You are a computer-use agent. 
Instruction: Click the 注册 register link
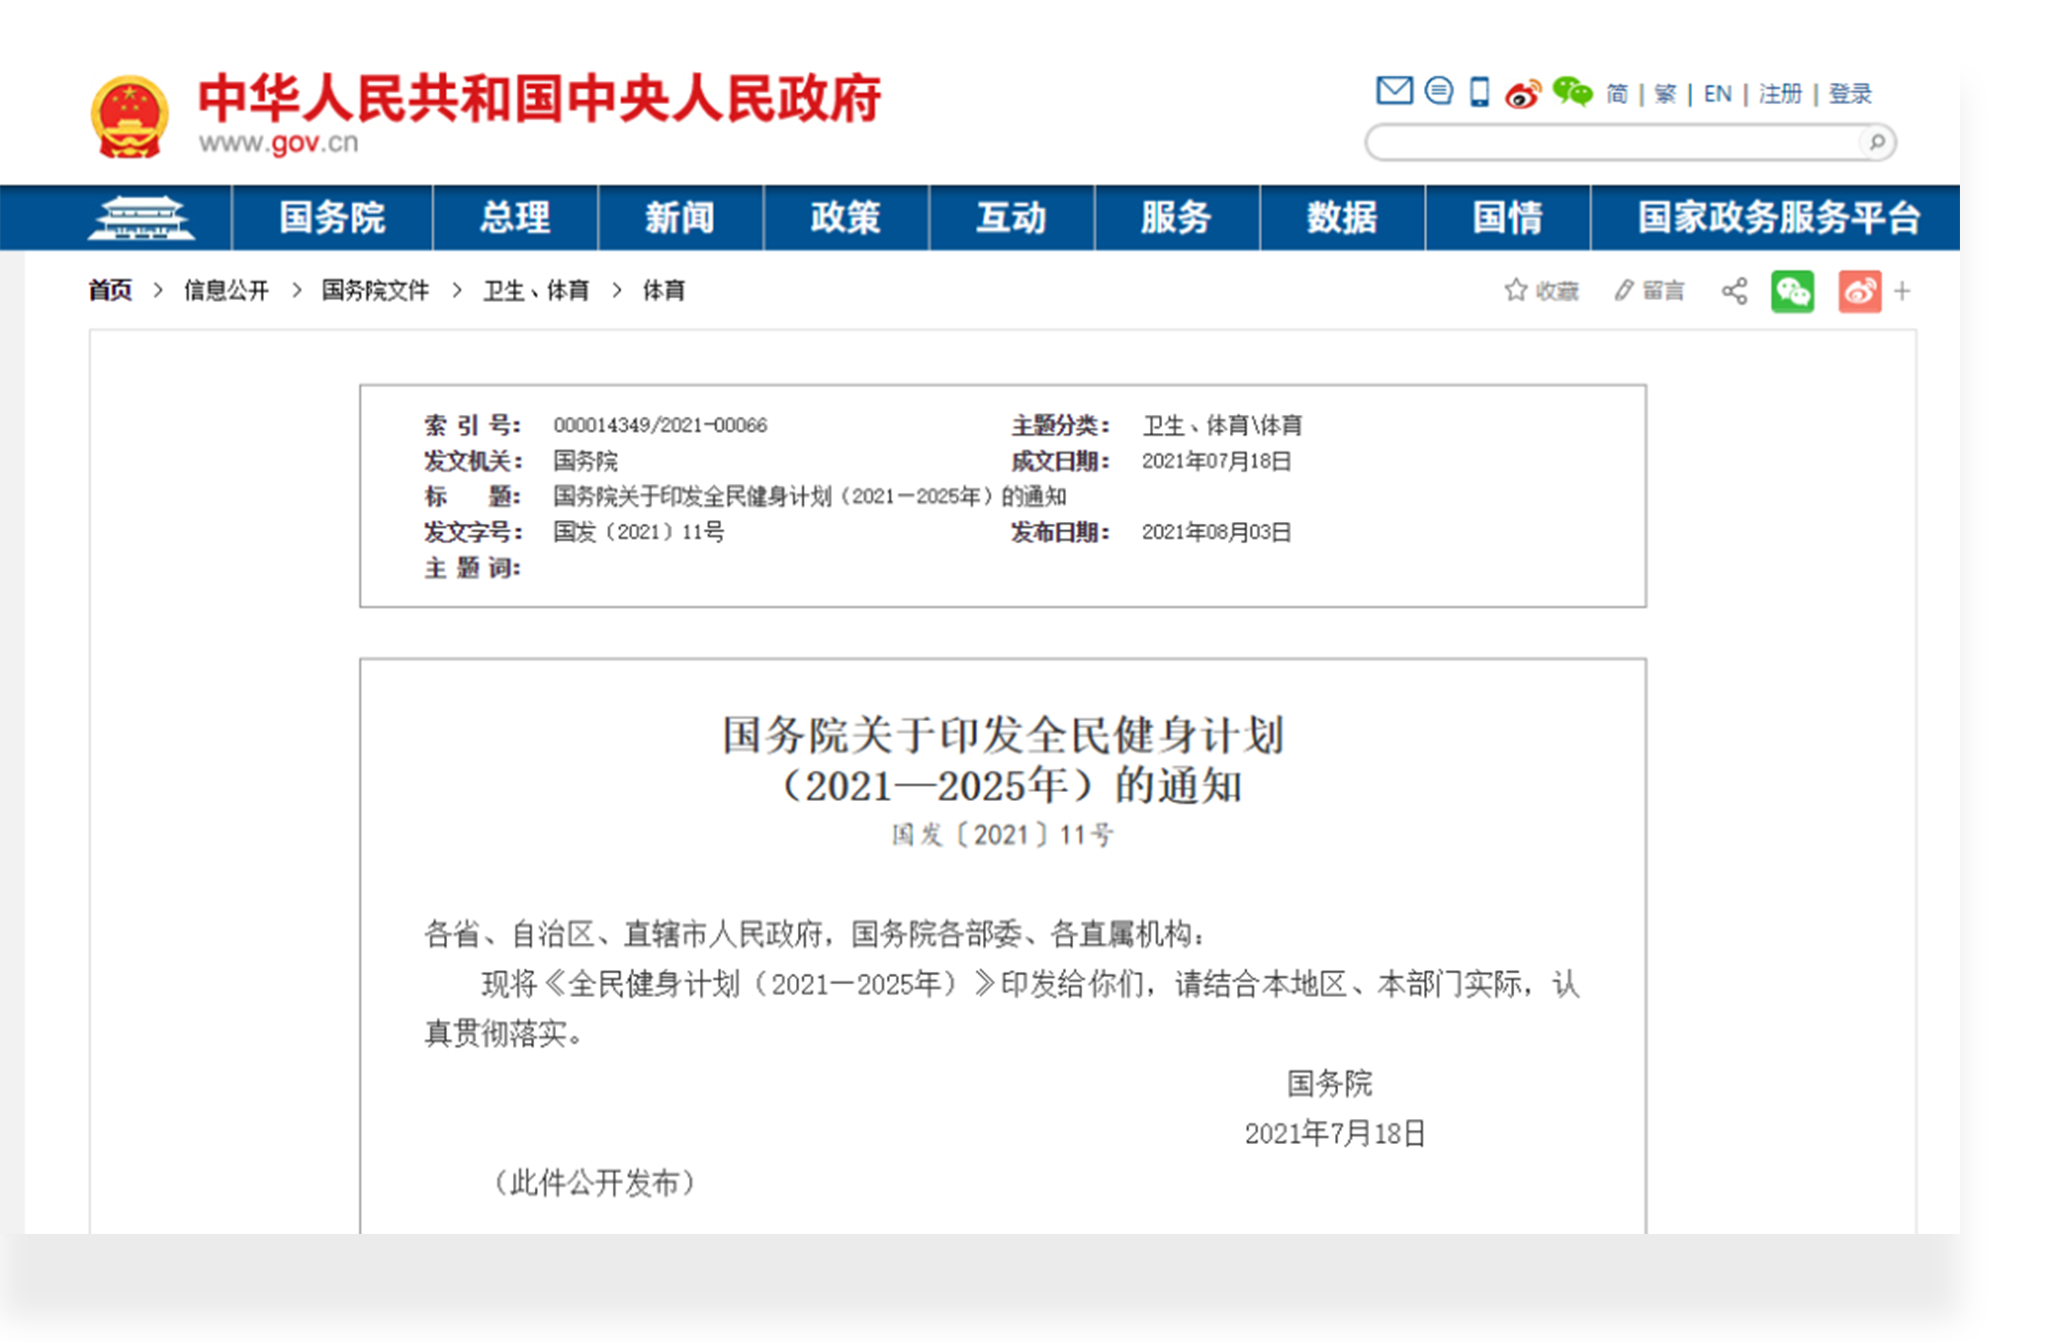[1780, 94]
